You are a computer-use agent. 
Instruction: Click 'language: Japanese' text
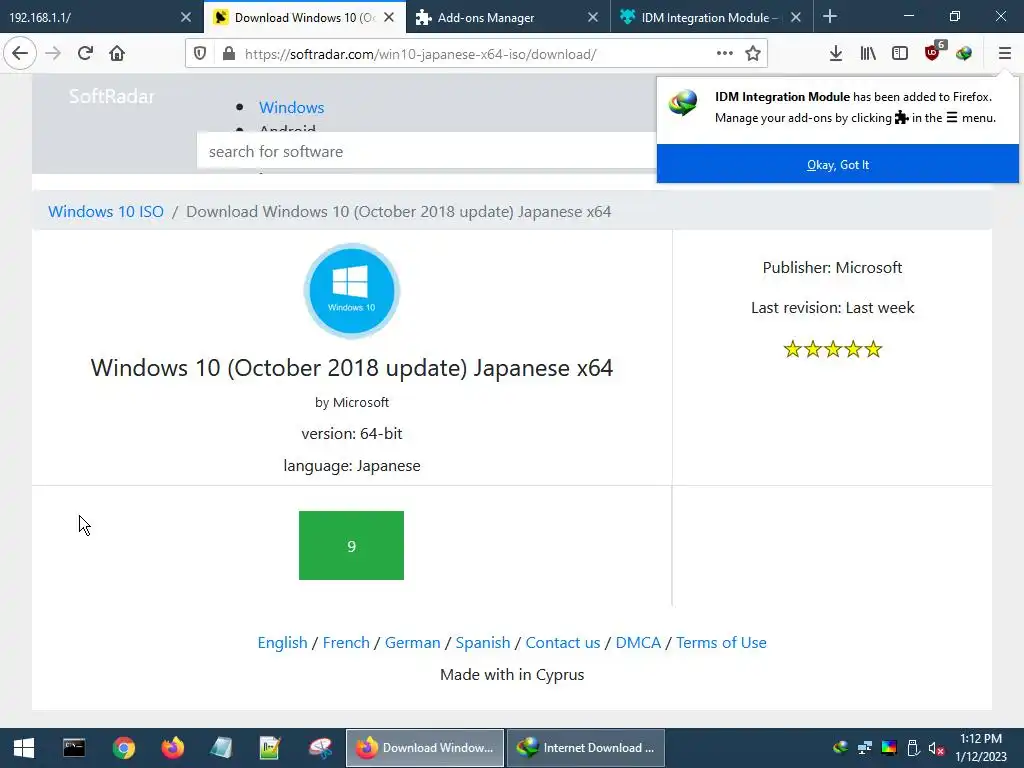pos(351,466)
